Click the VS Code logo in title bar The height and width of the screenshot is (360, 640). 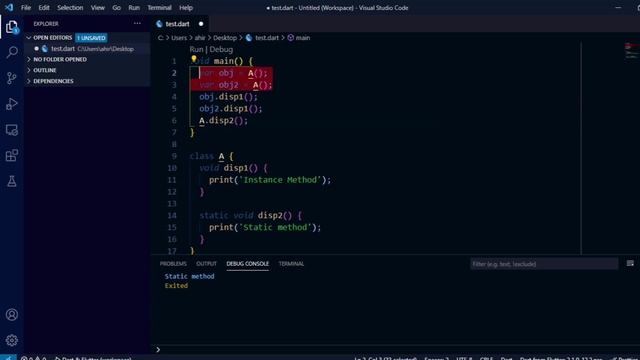(x=9, y=7)
